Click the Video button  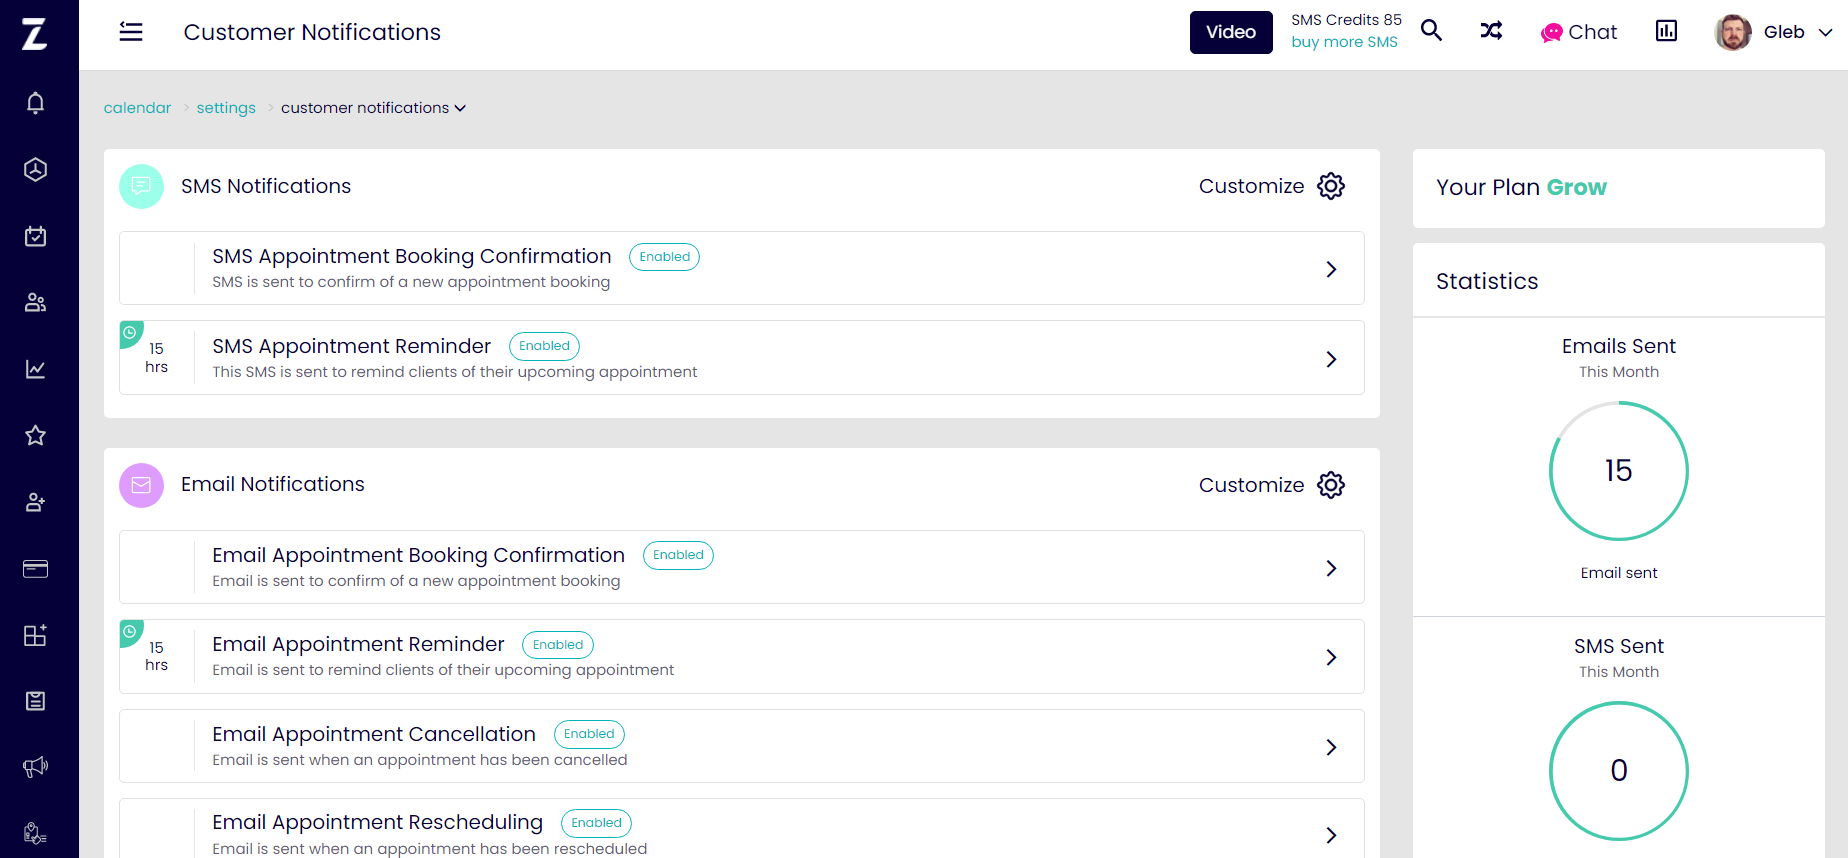[x=1231, y=32]
